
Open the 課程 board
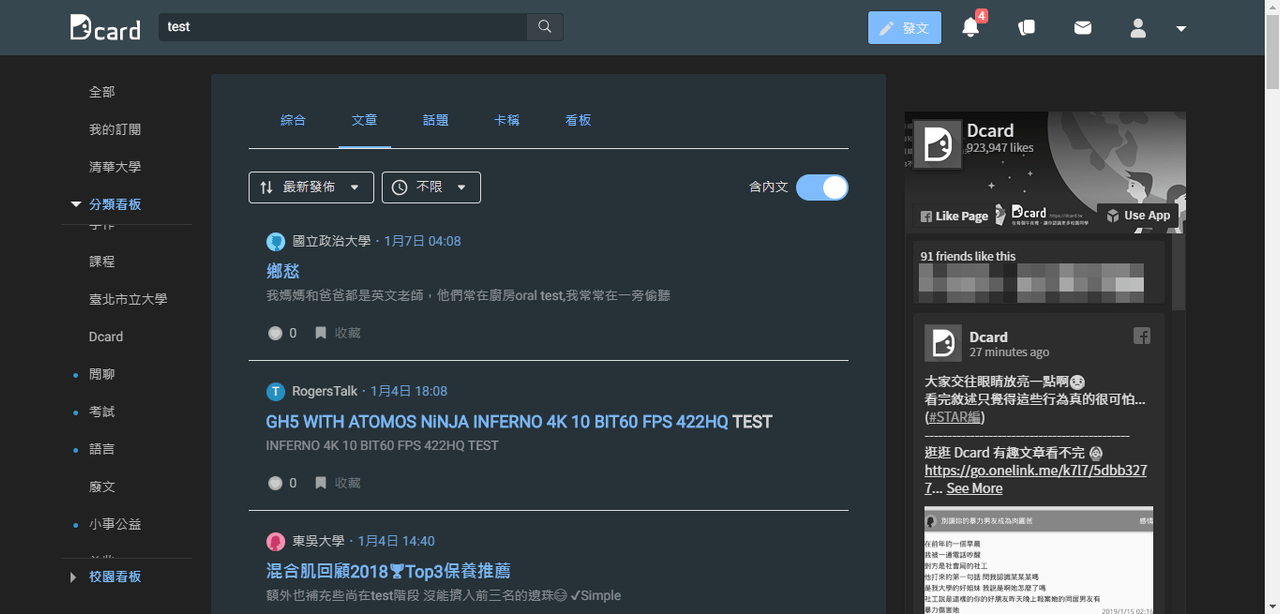coord(102,262)
